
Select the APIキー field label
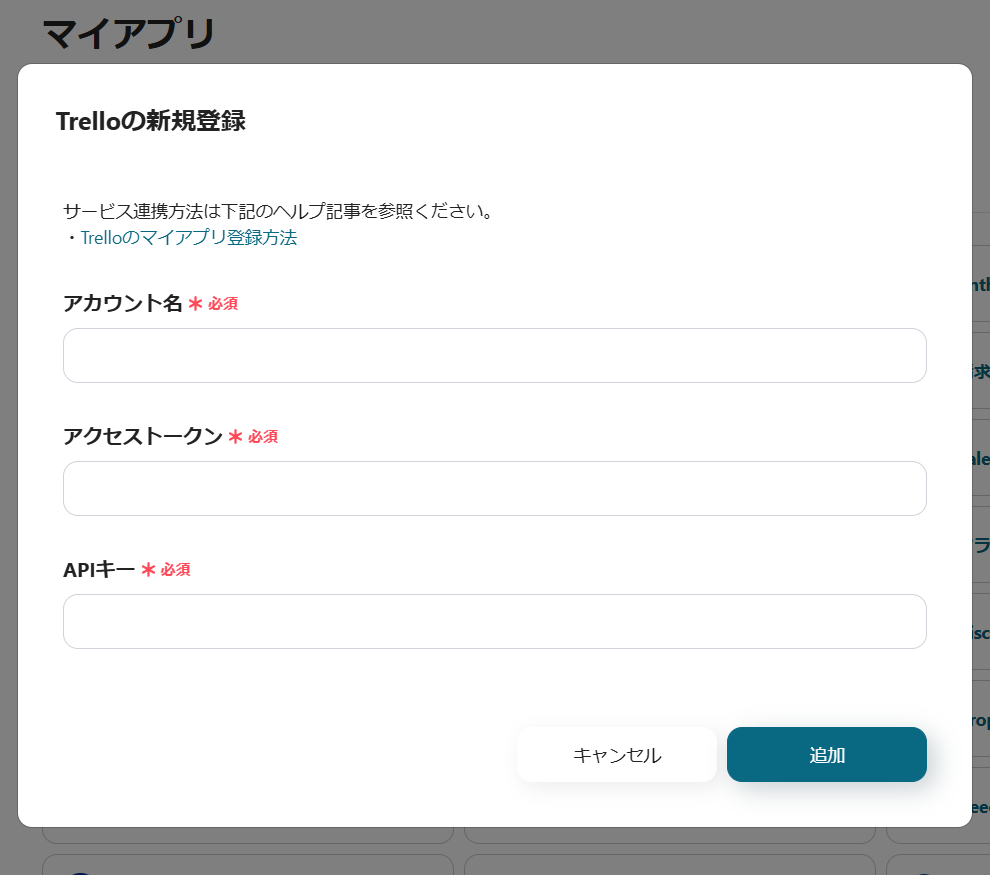click(x=99, y=569)
